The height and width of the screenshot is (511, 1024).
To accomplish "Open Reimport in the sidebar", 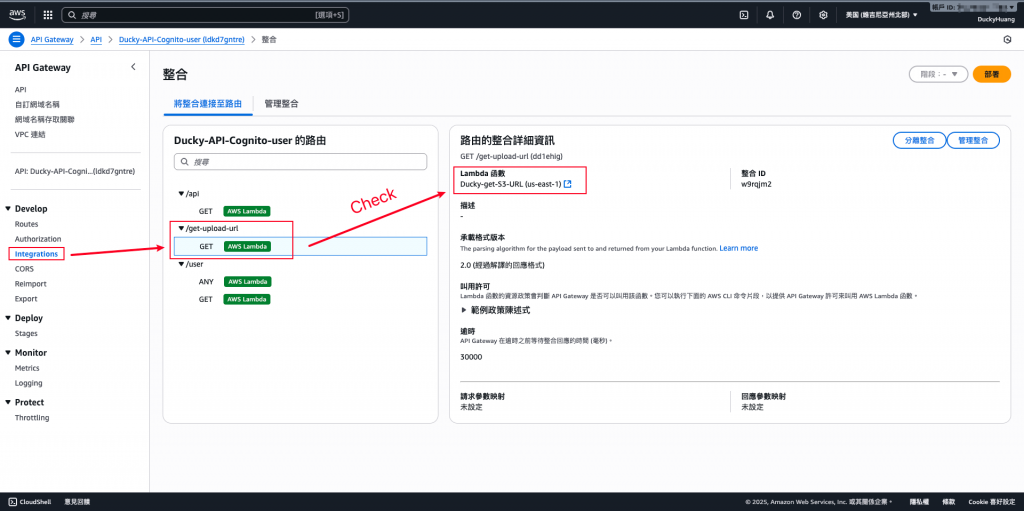I will pyautogui.click(x=31, y=284).
